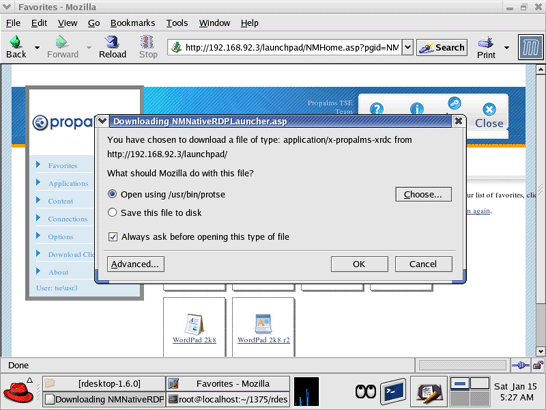Click the eyes applet in panel
Screen dimensions: 546x410
[366, 392]
